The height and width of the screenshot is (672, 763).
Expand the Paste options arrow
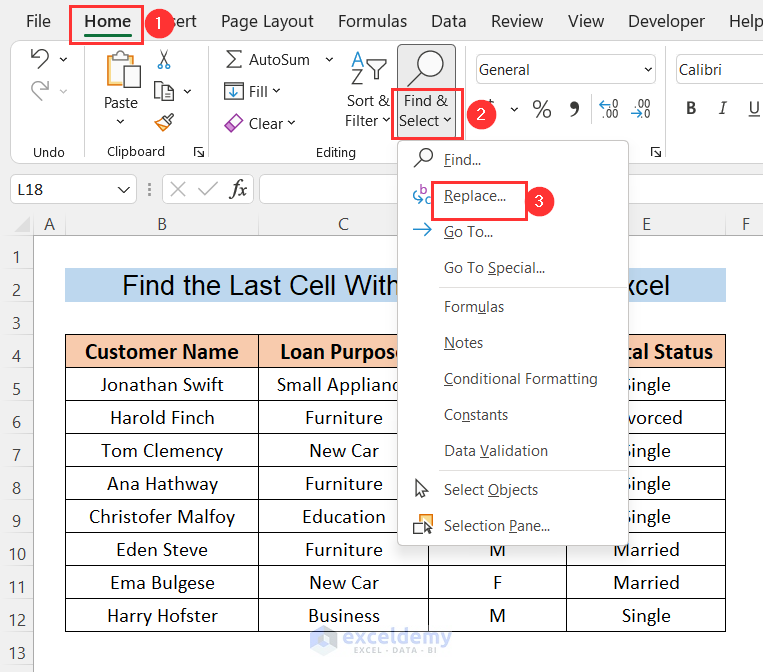pyautogui.click(x=120, y=122)
